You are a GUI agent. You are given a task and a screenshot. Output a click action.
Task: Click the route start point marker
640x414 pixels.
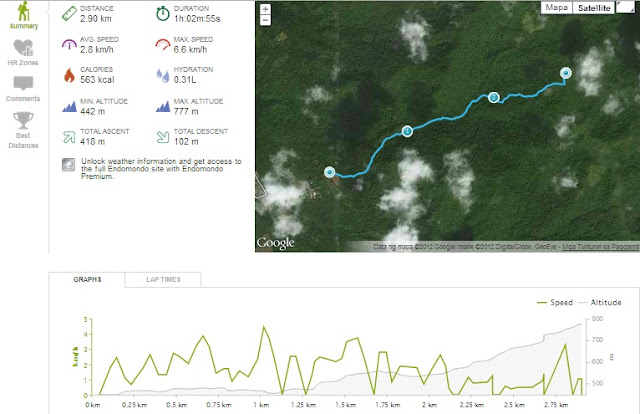[329, 172]
